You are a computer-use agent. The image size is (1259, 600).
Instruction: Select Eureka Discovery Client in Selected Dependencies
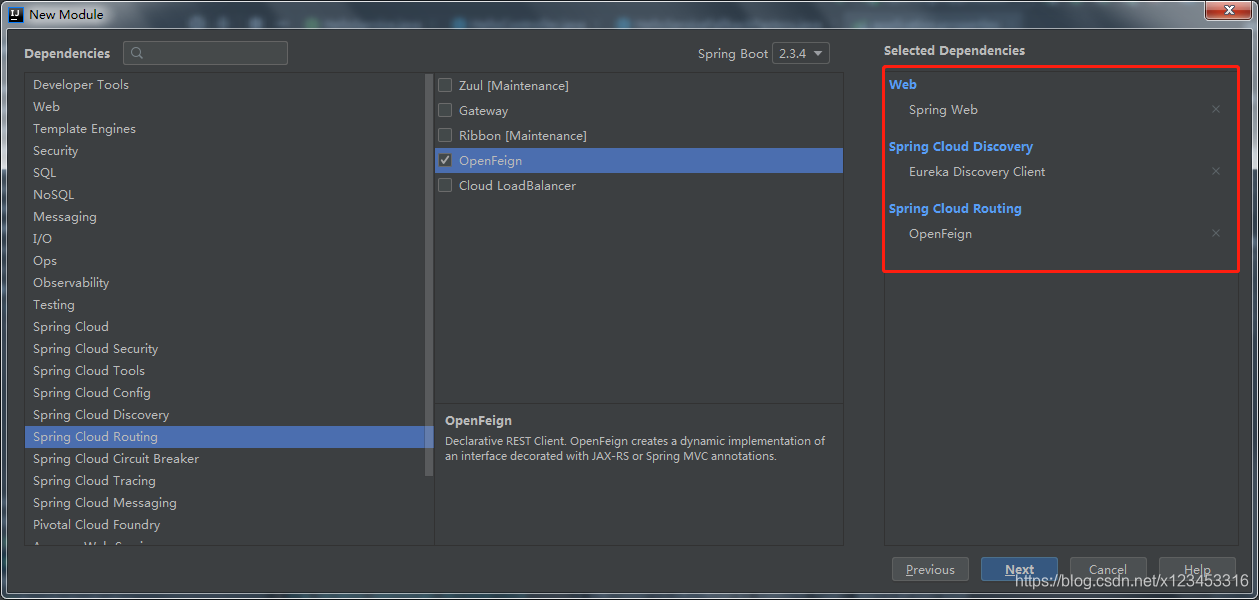point(977,172)
